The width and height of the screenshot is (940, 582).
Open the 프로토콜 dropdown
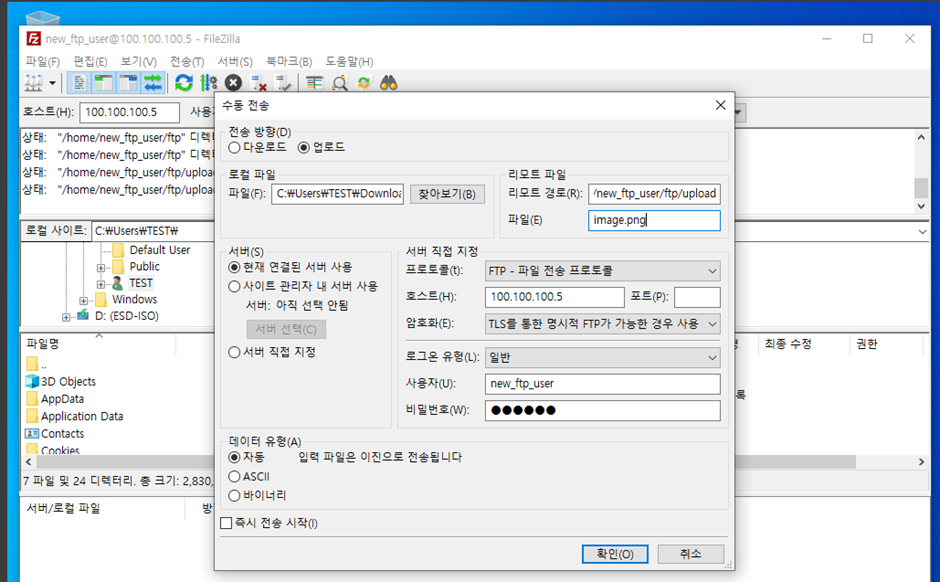coord(602,271)
